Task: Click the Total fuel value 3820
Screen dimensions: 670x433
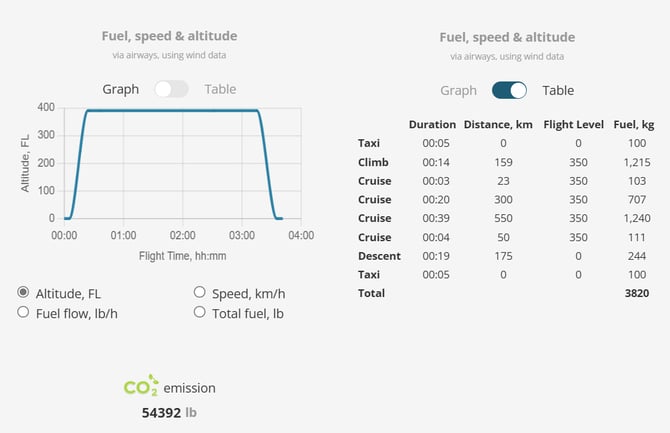Action: tap(637, 293)
